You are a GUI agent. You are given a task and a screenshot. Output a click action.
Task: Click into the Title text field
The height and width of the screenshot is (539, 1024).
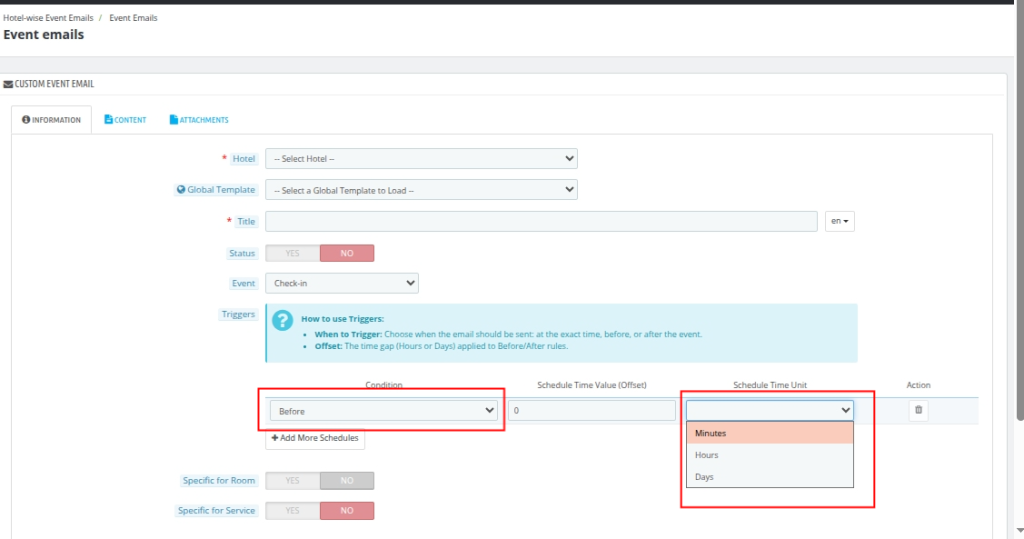pos(541,221)
